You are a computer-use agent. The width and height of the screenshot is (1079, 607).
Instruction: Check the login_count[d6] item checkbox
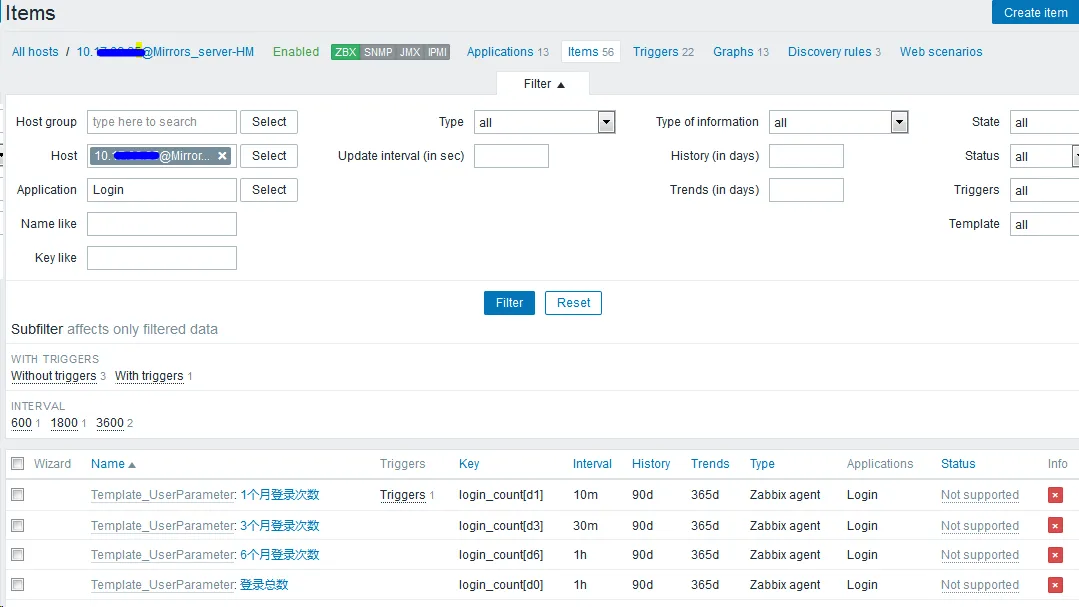[x=18, y=555]
